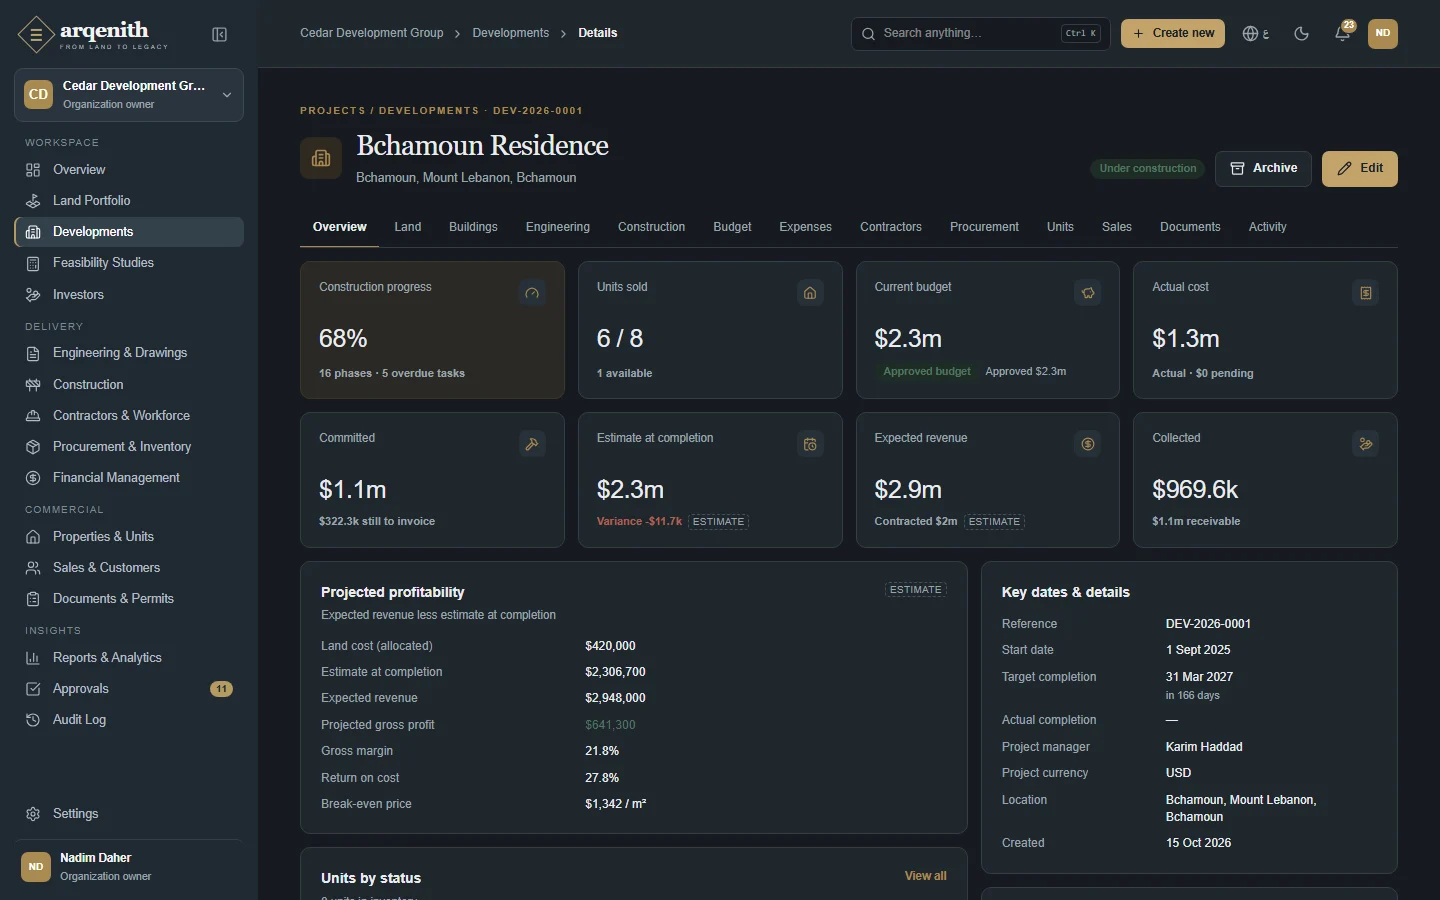Image resolution: width=1440 pixels, height=900 pixels.
Task: Switch to the Land tab
Action: [408, 227]
